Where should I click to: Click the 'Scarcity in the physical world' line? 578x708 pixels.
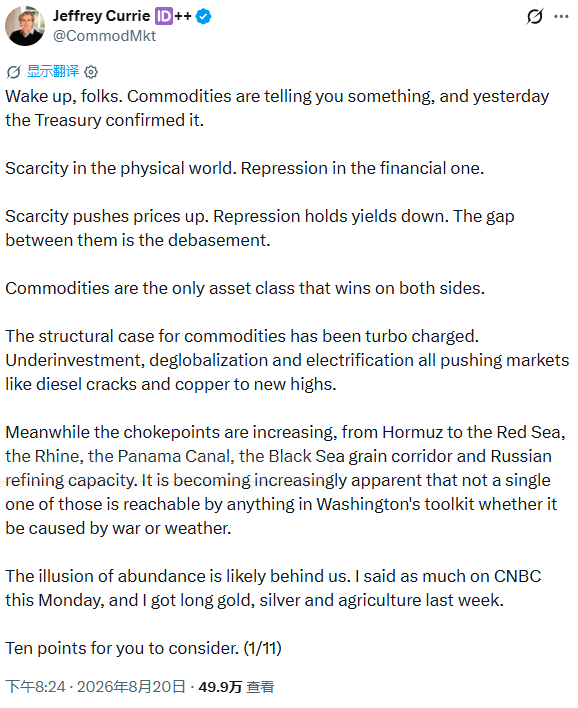[245, 168]
